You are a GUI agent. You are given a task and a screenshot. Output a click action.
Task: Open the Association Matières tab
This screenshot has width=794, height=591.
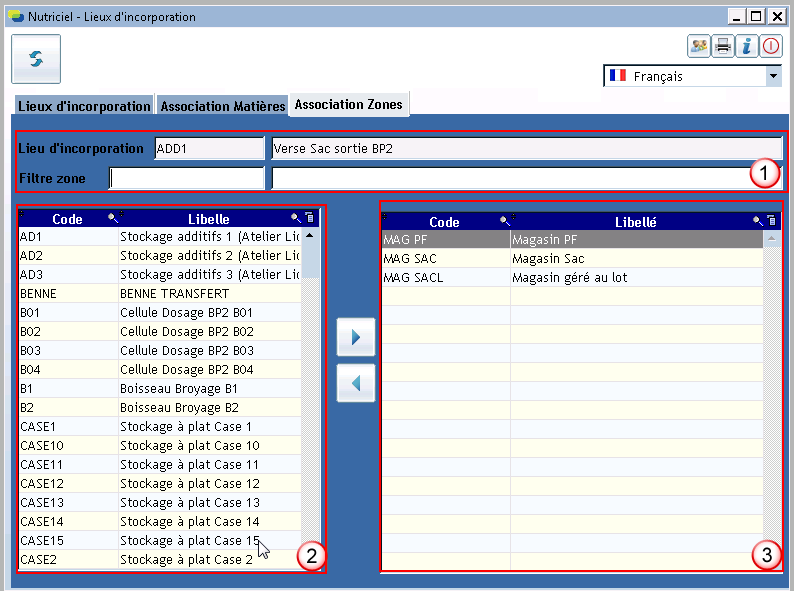222,106
